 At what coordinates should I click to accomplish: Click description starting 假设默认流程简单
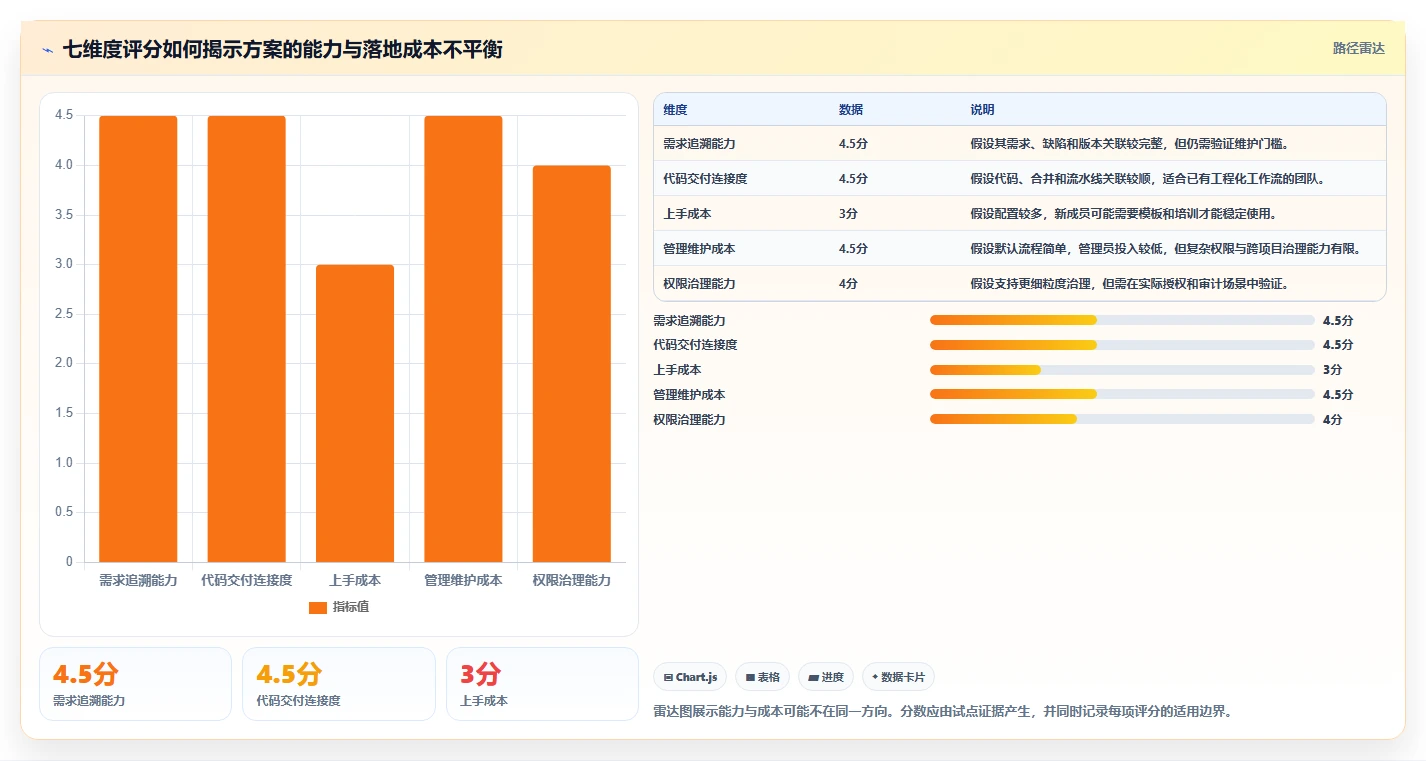(x=1165, y=249)
